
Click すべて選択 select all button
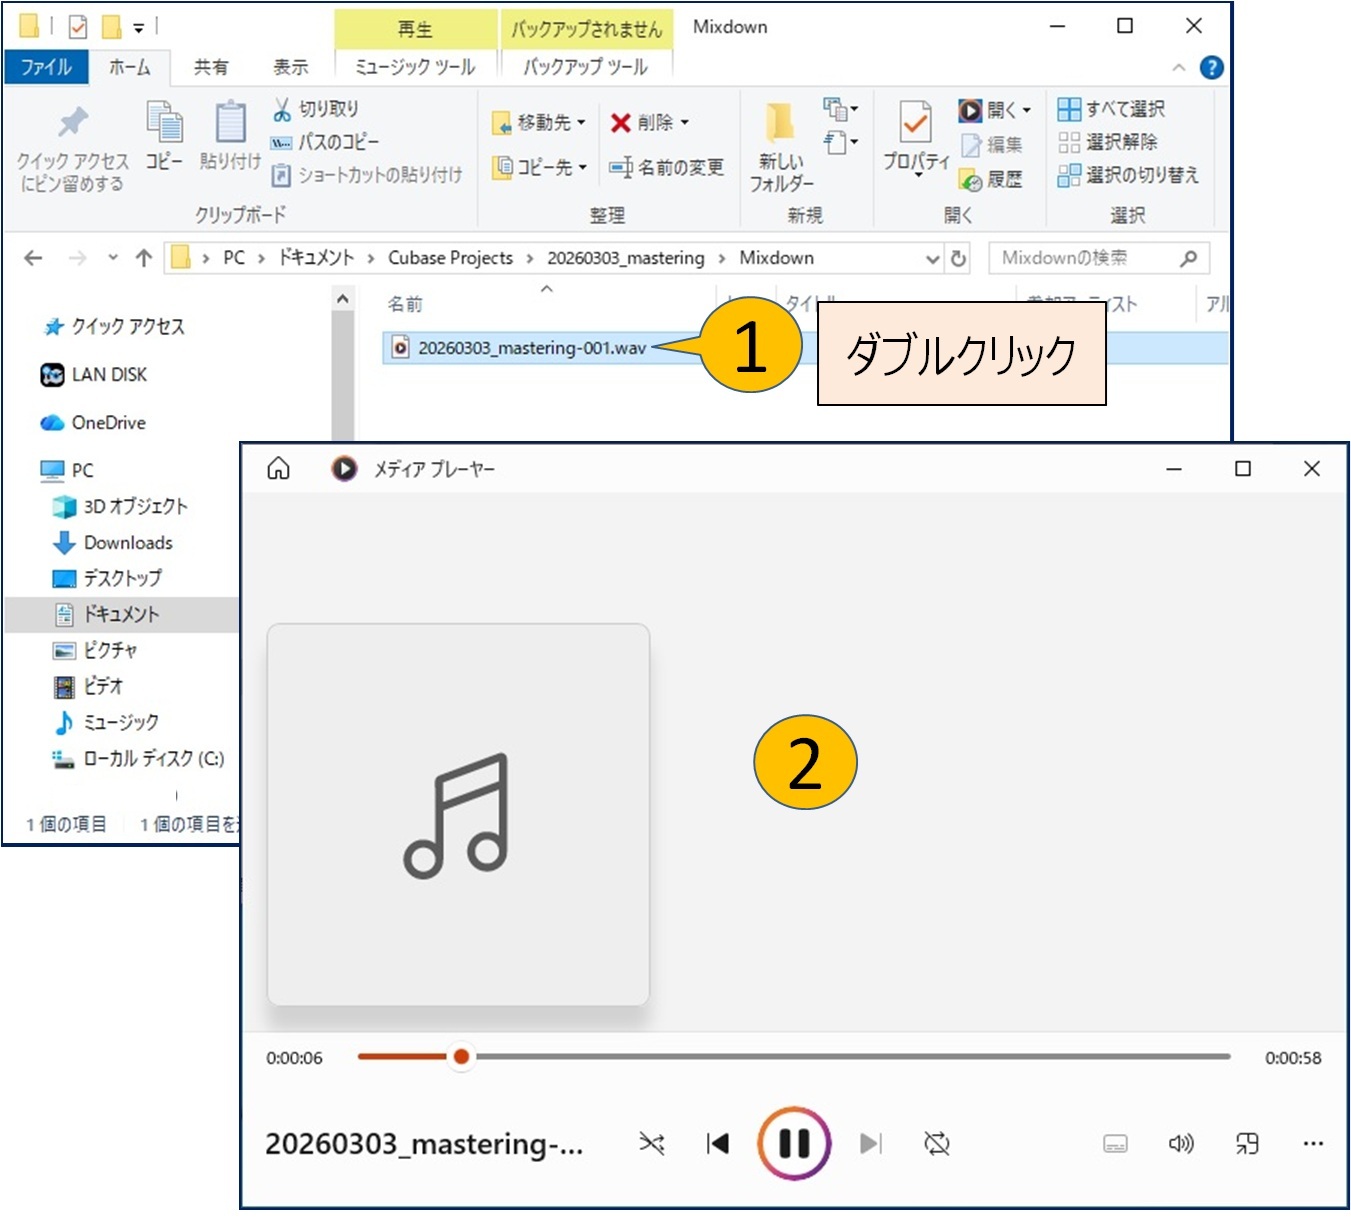coord(1112,109)
